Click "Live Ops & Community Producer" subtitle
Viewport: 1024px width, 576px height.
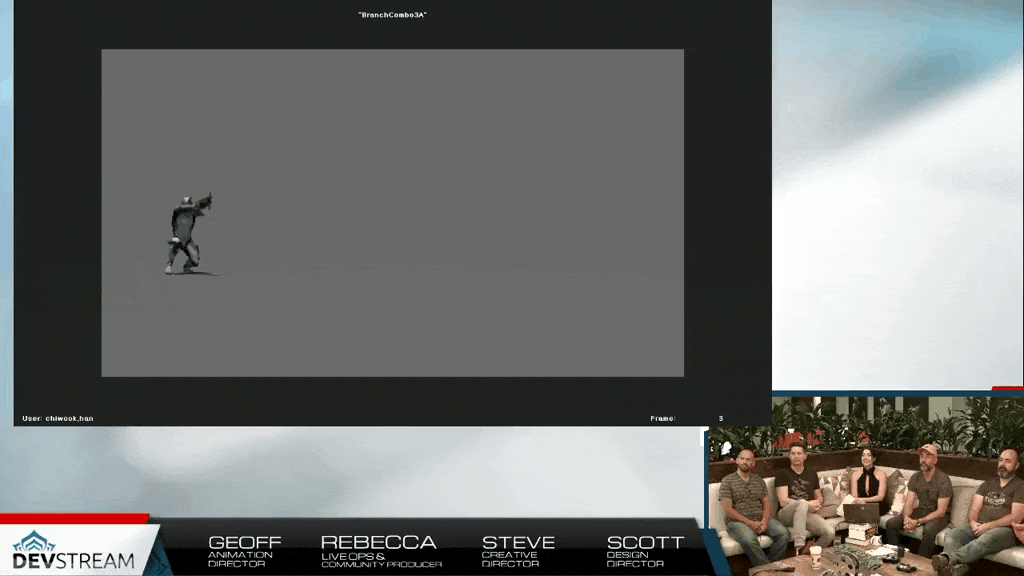[x=380, y=560]
